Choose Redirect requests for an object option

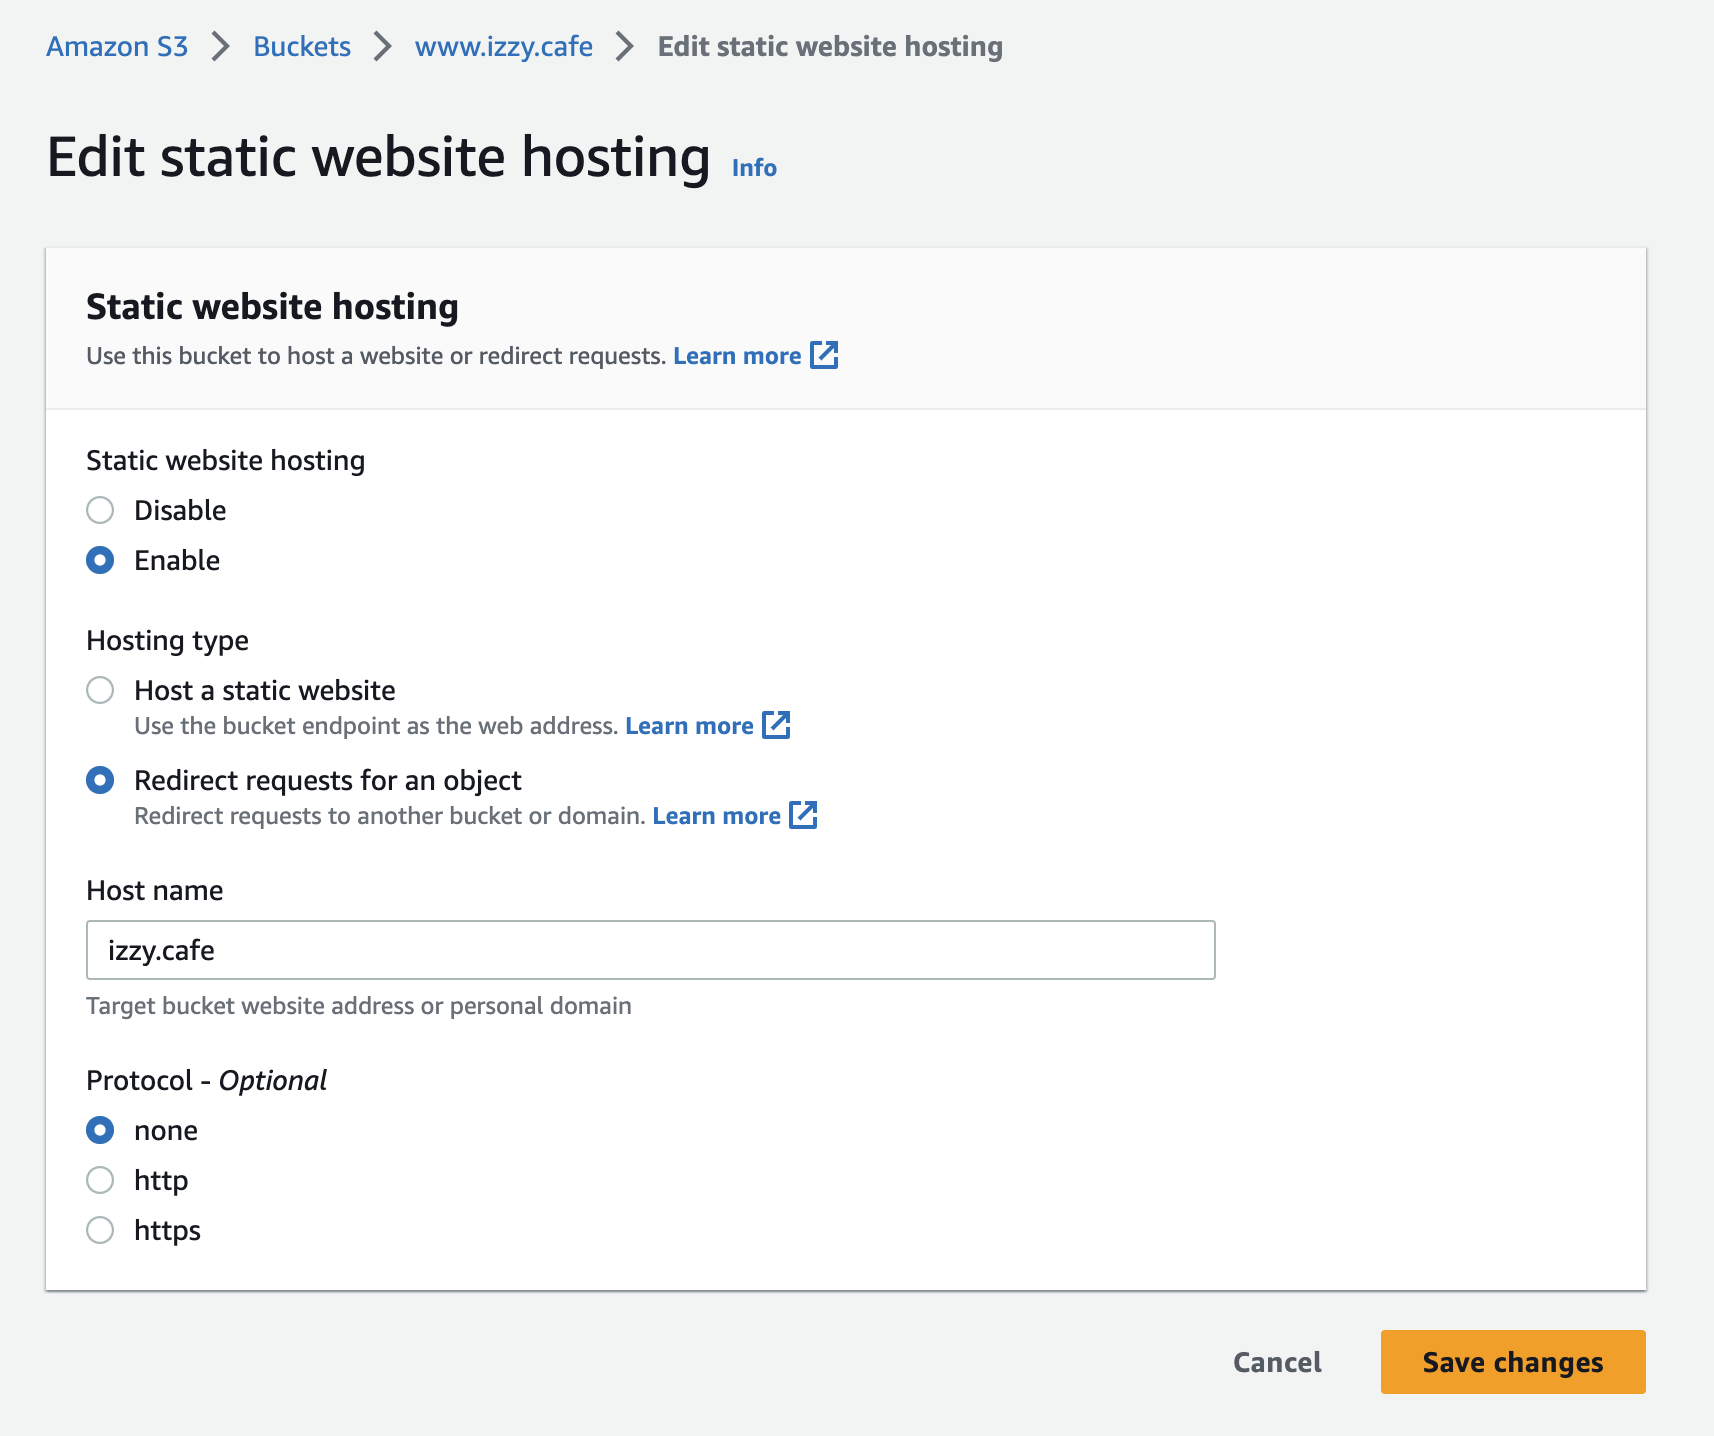coord(100,780)
